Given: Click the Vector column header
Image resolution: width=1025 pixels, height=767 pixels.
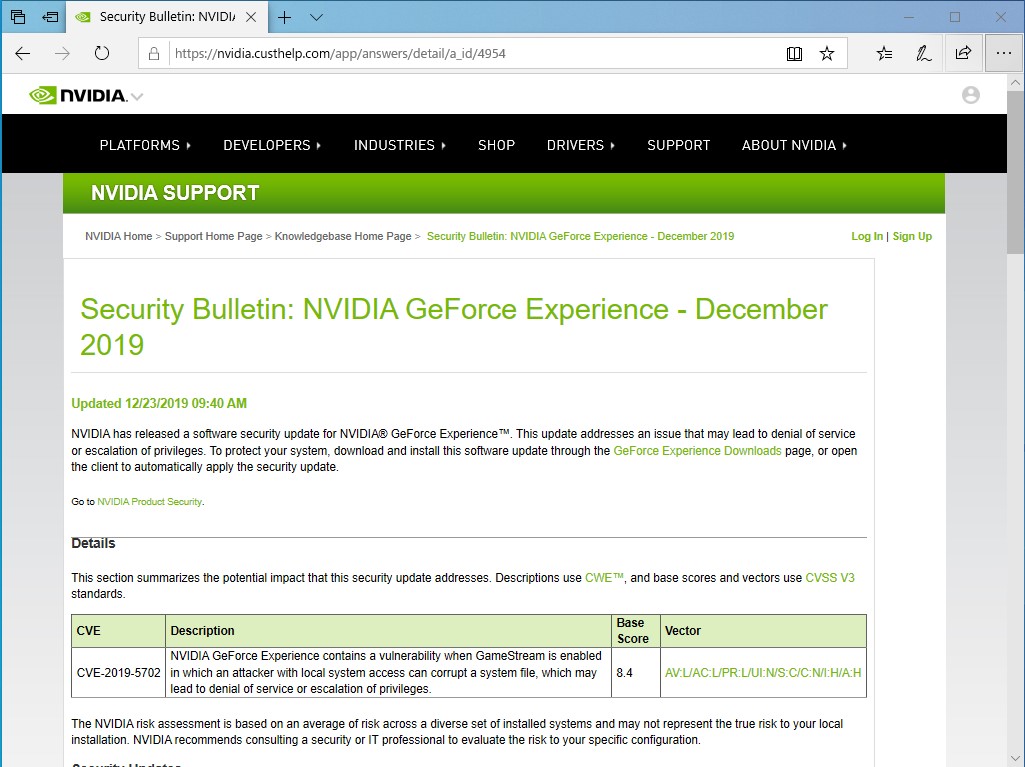Looking at the screenshot, I should [763, 631].
